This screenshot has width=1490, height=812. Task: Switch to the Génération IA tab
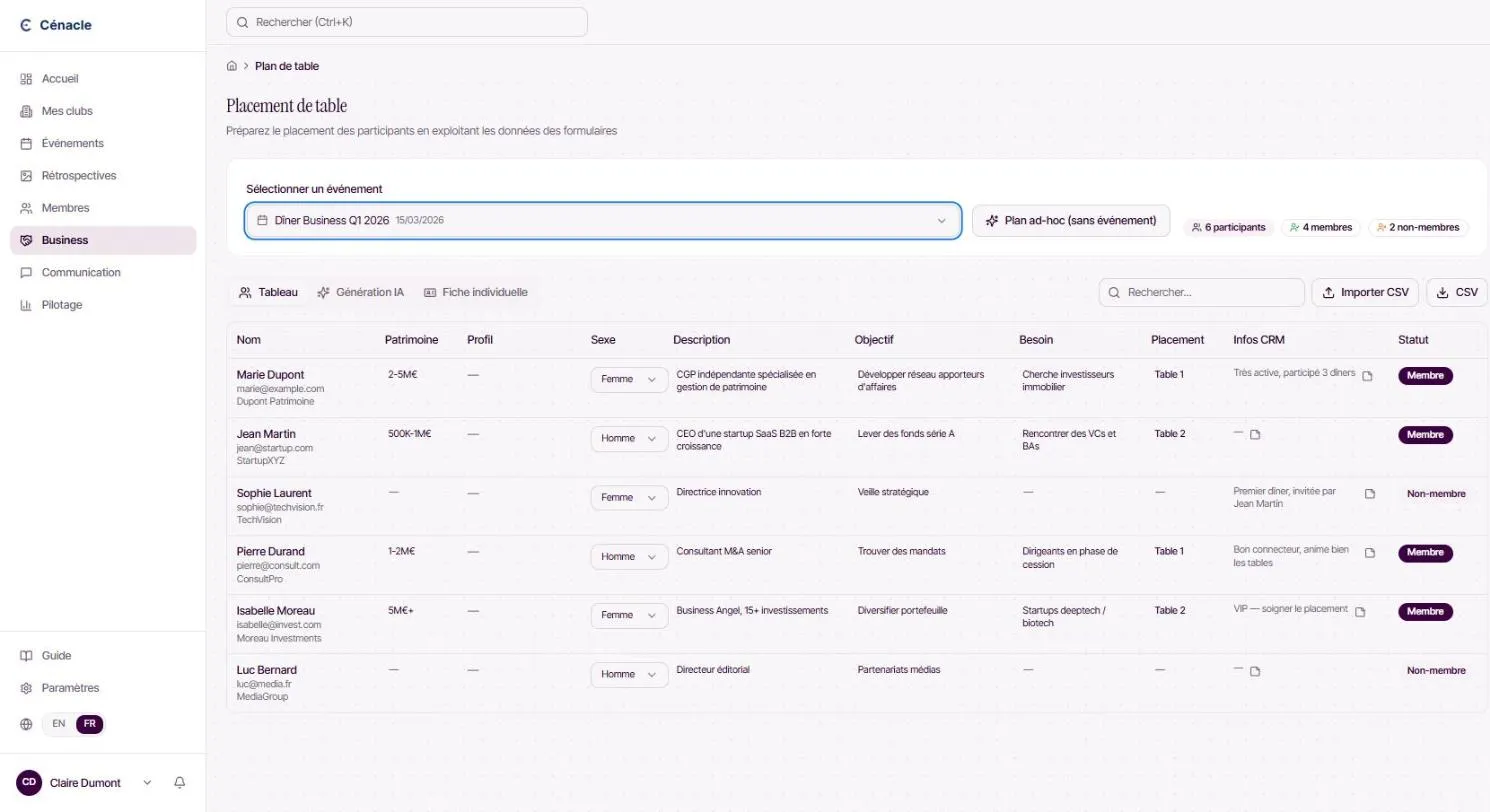[360, 293]
